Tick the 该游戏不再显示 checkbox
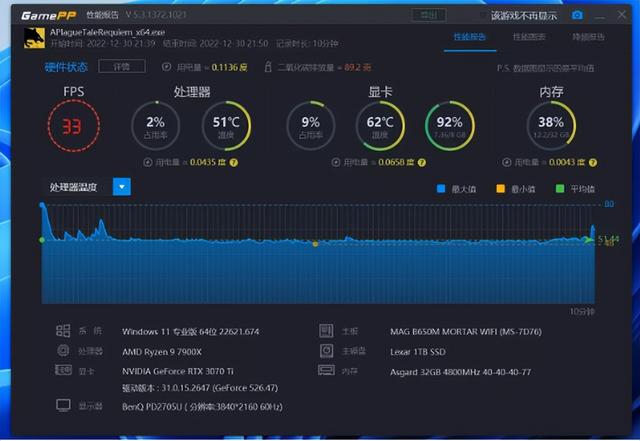 483,16
